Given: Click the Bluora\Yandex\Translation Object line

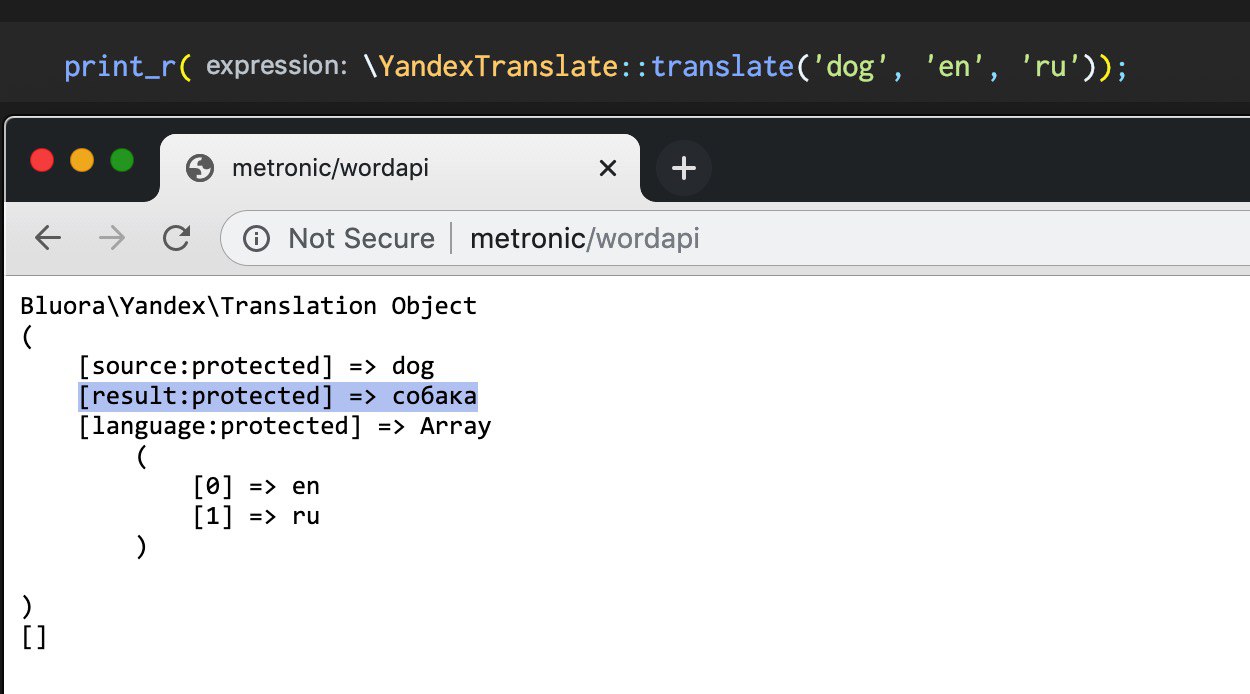Looking at the screenshot, I should pos(248,306).
